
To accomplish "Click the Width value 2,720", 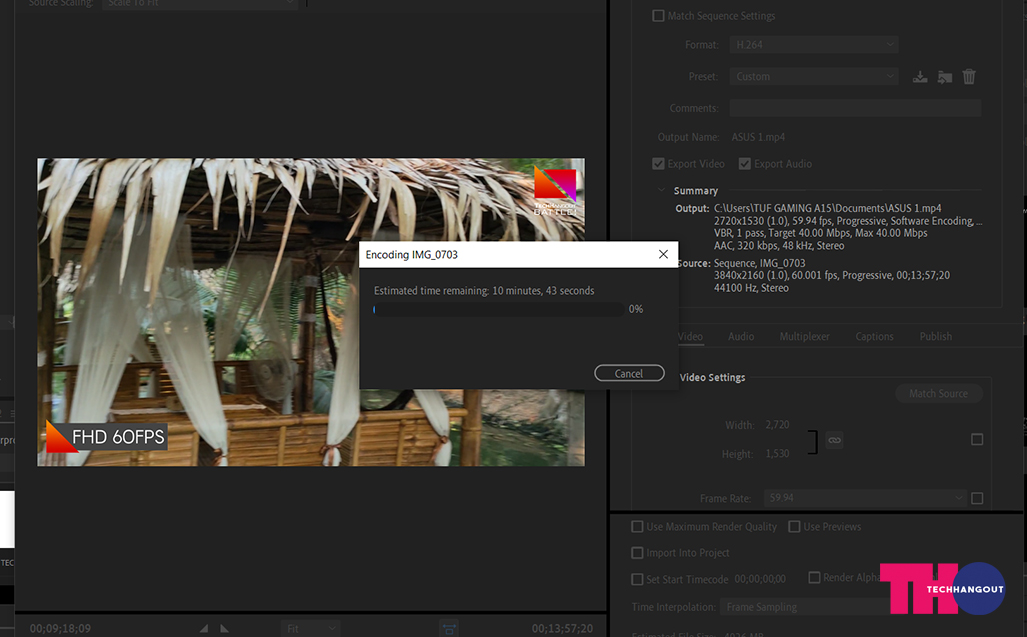I will click(777, 425).
